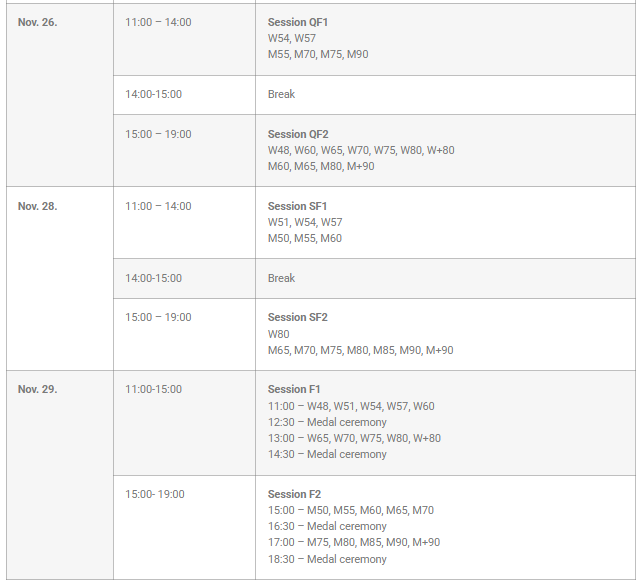This screenshot has width=642, height=582.
Task: Click the Nov. 26. date cell
Action: click(38, 22)
